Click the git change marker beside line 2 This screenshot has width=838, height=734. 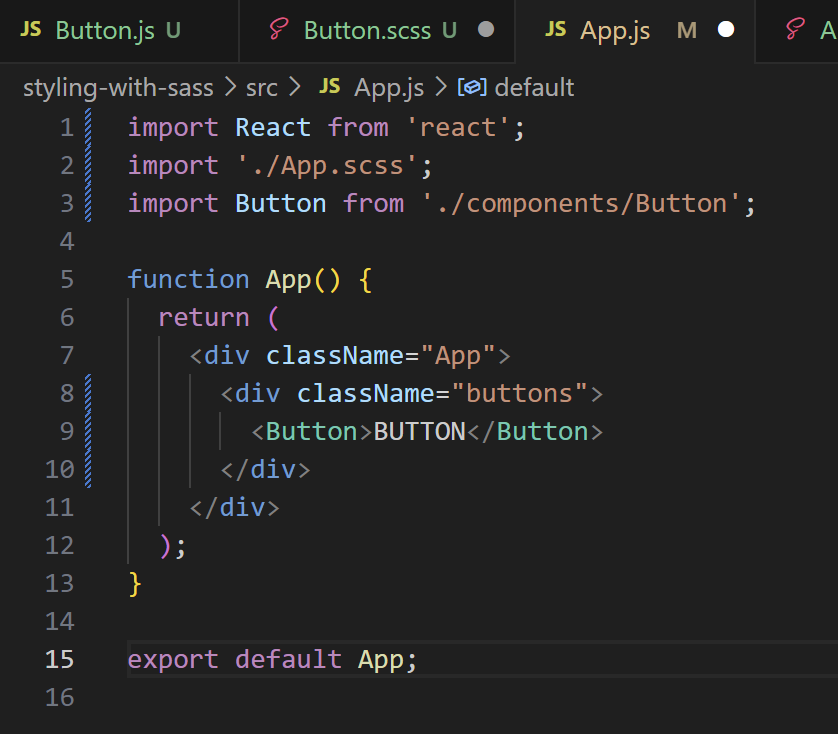[88, 166]
